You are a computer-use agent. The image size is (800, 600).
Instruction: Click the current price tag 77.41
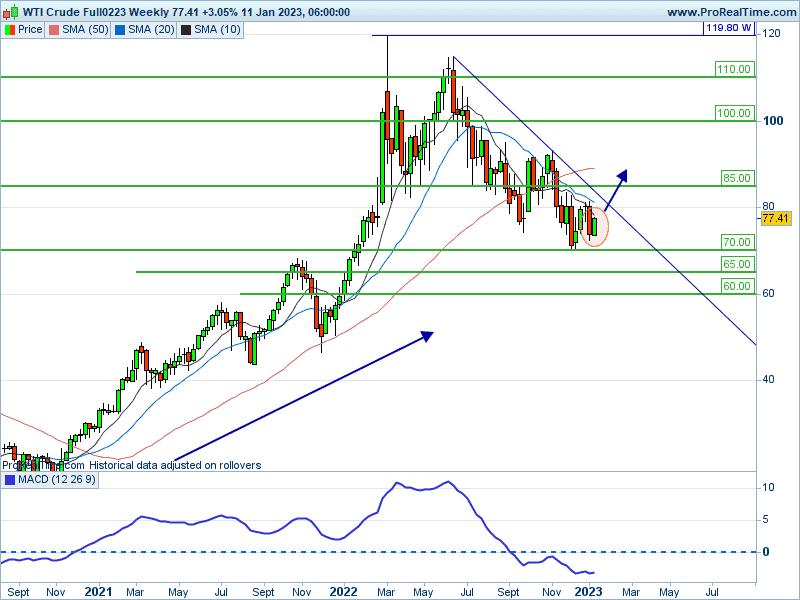point(776,218)
